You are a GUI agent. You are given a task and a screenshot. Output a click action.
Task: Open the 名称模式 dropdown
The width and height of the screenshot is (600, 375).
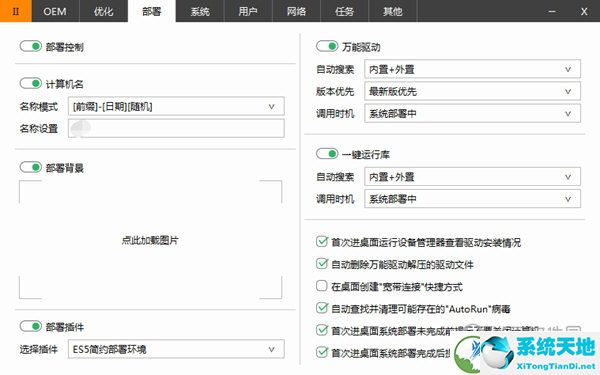click(176, 106)
